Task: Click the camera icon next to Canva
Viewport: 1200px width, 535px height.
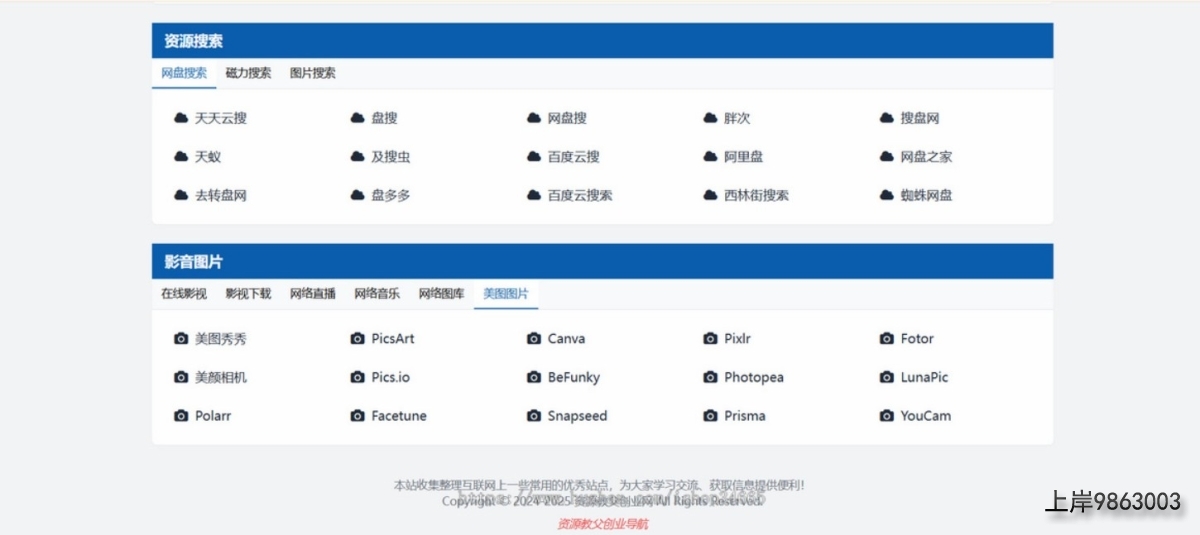Action: click(x=534, y=339)
